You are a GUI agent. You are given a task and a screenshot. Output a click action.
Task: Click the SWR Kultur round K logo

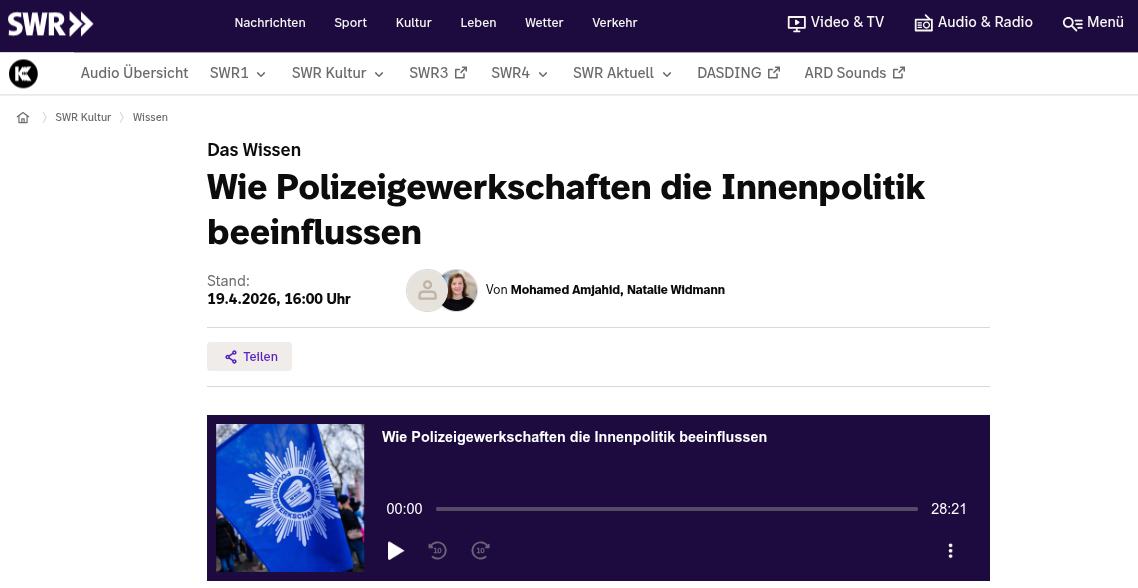click(23, 73)
